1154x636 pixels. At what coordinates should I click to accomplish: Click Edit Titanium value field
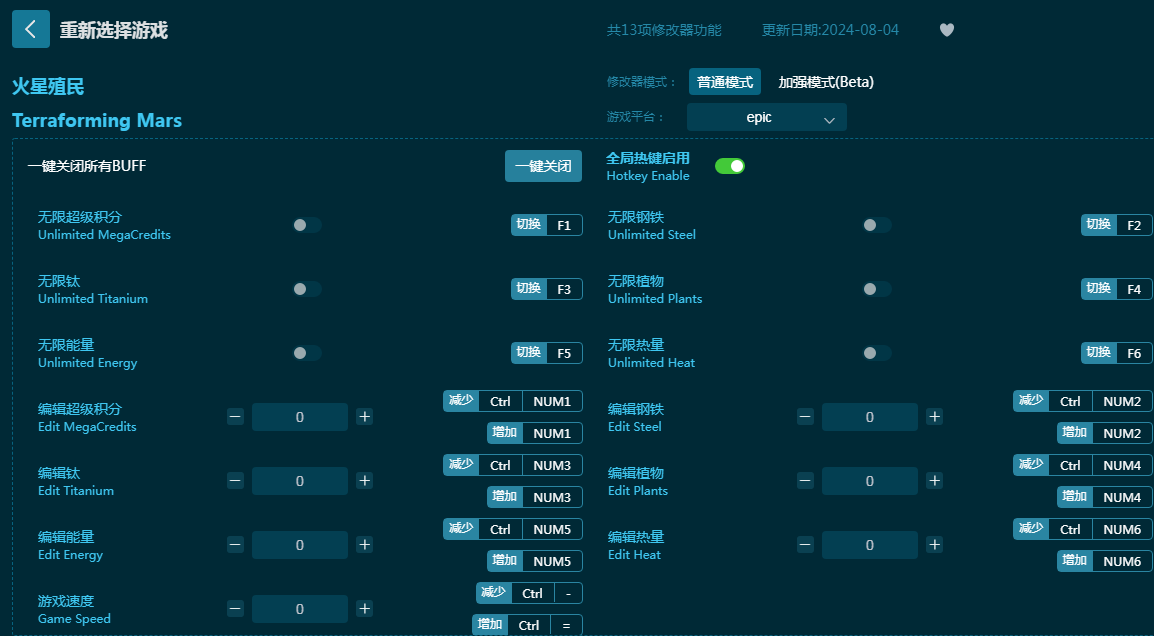(x=300, y=481)
